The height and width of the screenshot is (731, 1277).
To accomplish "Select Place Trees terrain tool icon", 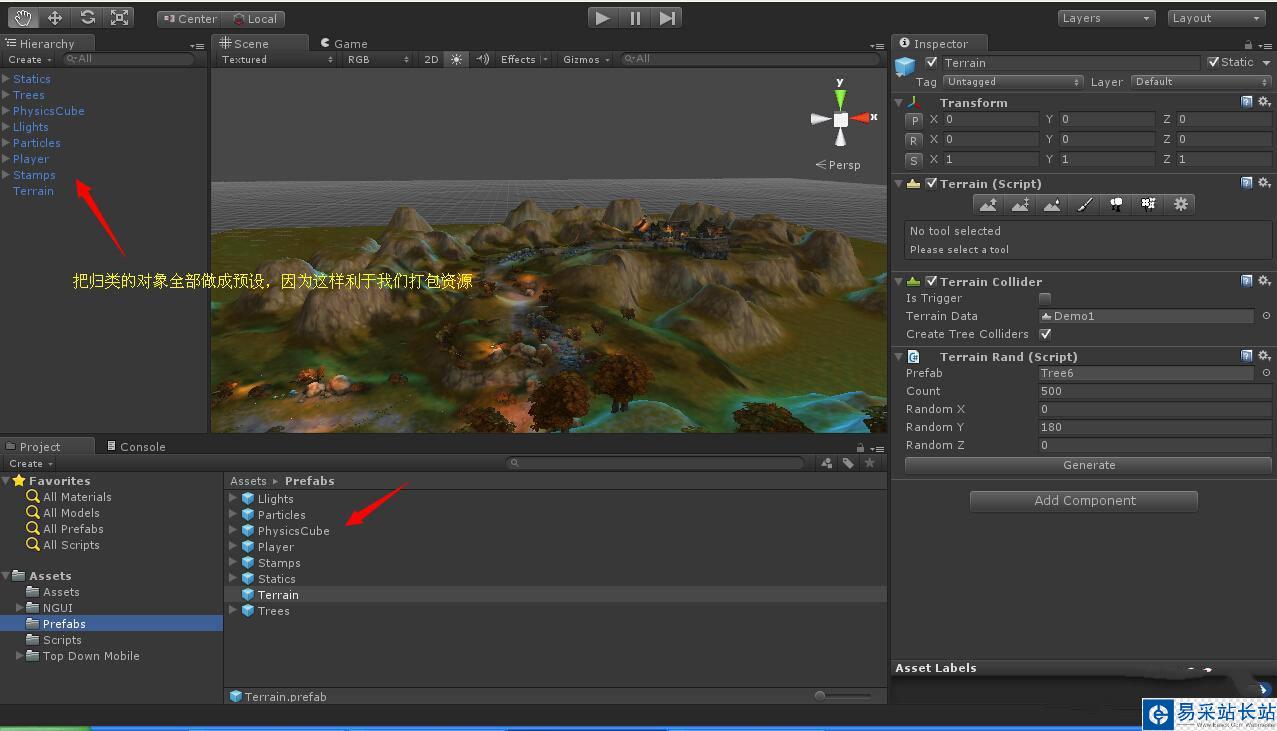I will 1116,204.
